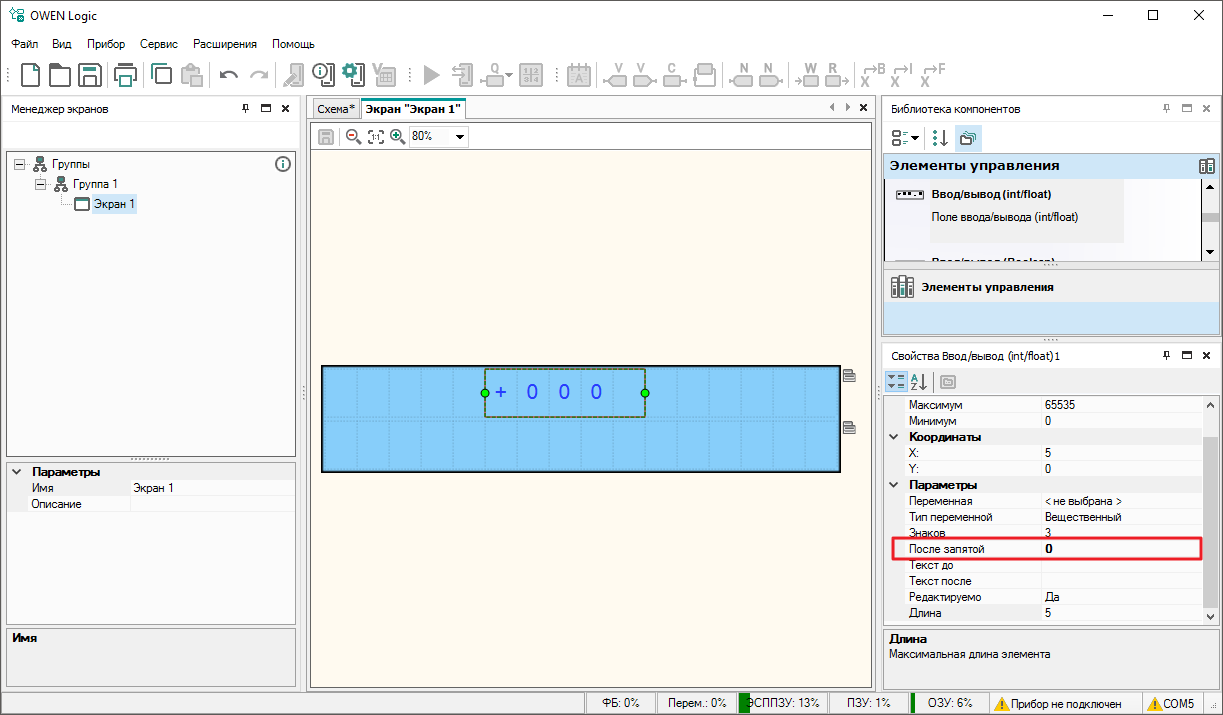Viewport: 1223px width, 715px height.
Task: Edit the Имя field value Экран 1
Action: [x=212, y=488]
